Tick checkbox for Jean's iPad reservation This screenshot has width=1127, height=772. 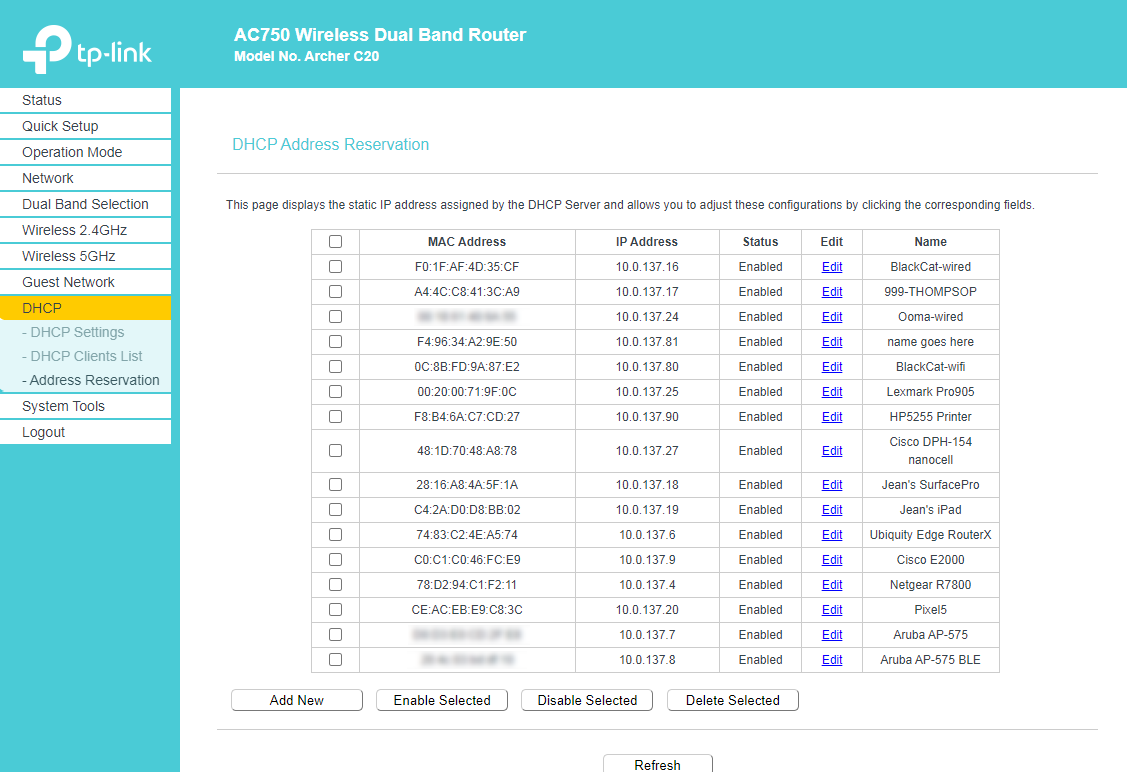(x=335, y=510)
